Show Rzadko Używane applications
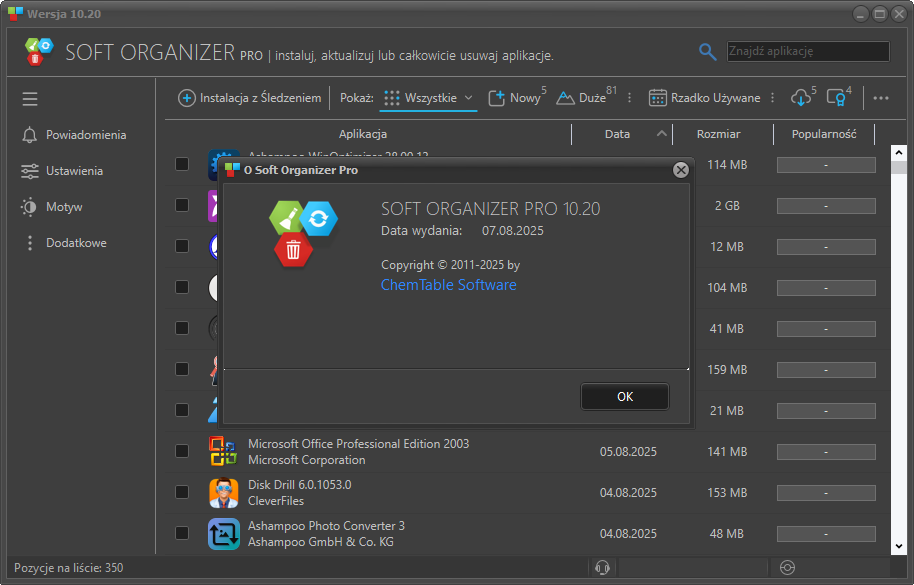The width and height of the screenshot is (914, 585). point(704,98)
